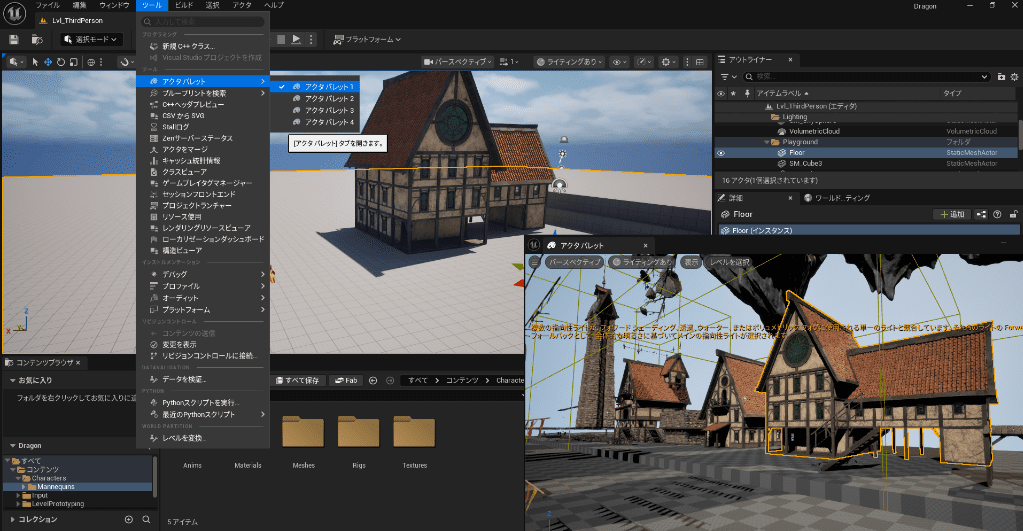The image size is (1023, 531).
Task: Select checked アクタ パレット 1 submenu entry
Action: click(x=315, y=87)
